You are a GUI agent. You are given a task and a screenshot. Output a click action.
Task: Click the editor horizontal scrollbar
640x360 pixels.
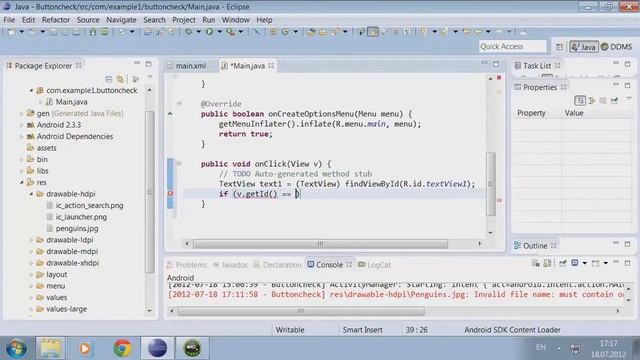[x=320, y=244]
